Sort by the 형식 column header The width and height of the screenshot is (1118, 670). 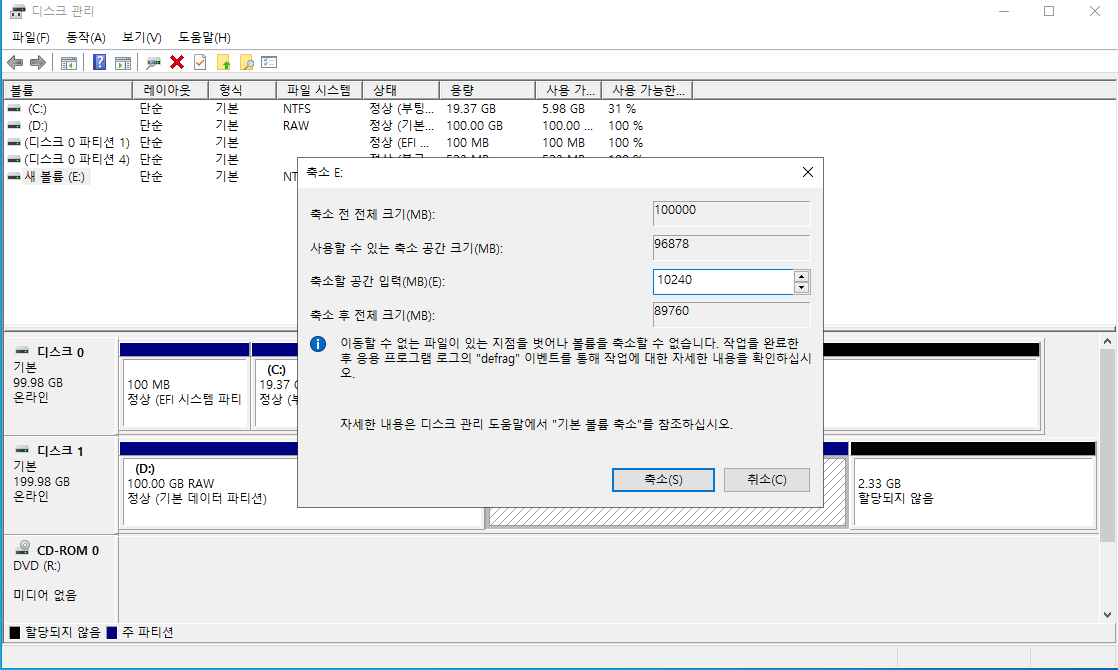242,91
